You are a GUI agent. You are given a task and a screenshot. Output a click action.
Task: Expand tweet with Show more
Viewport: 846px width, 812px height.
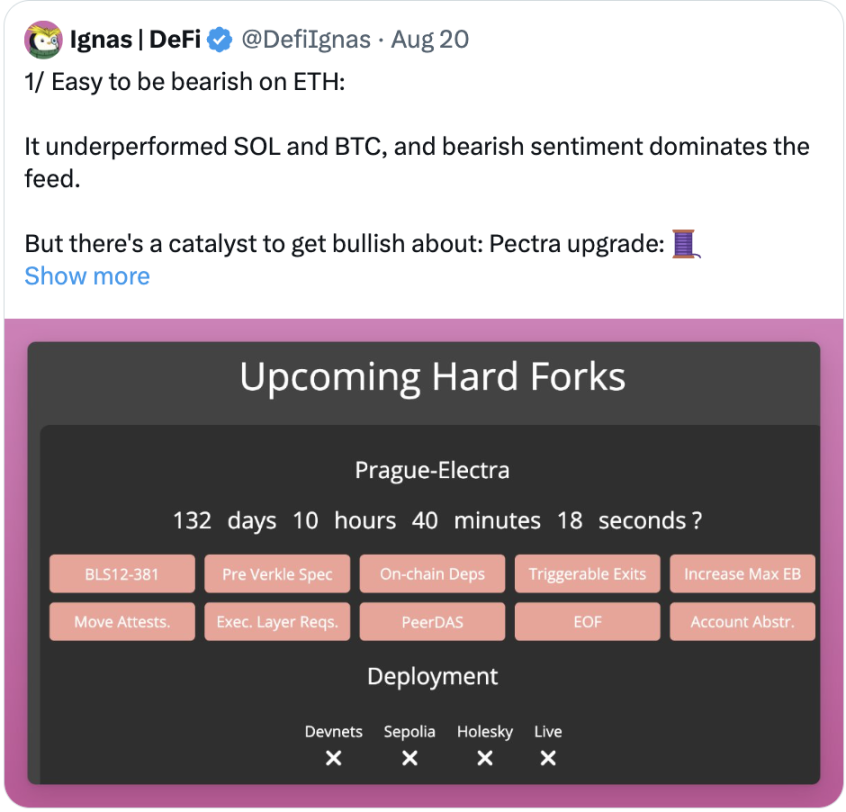point(87,277)
